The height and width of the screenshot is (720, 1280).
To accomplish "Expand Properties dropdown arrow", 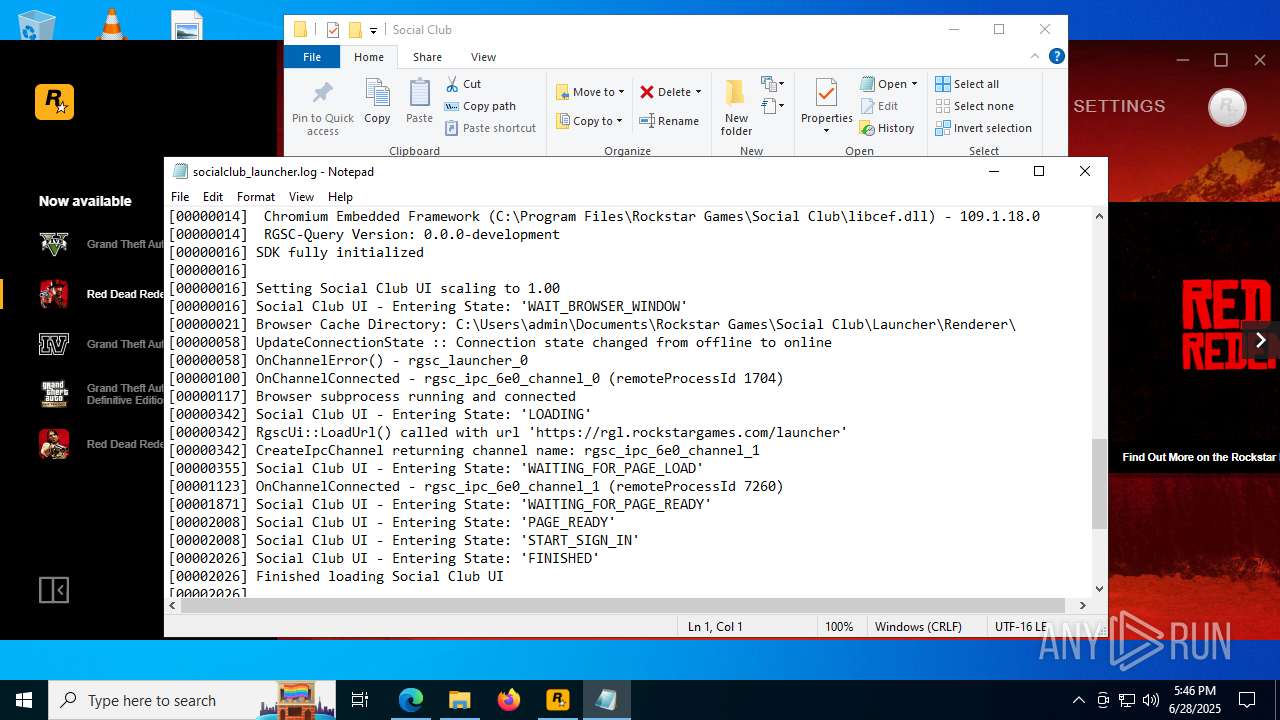I will (x=826, y=131).
